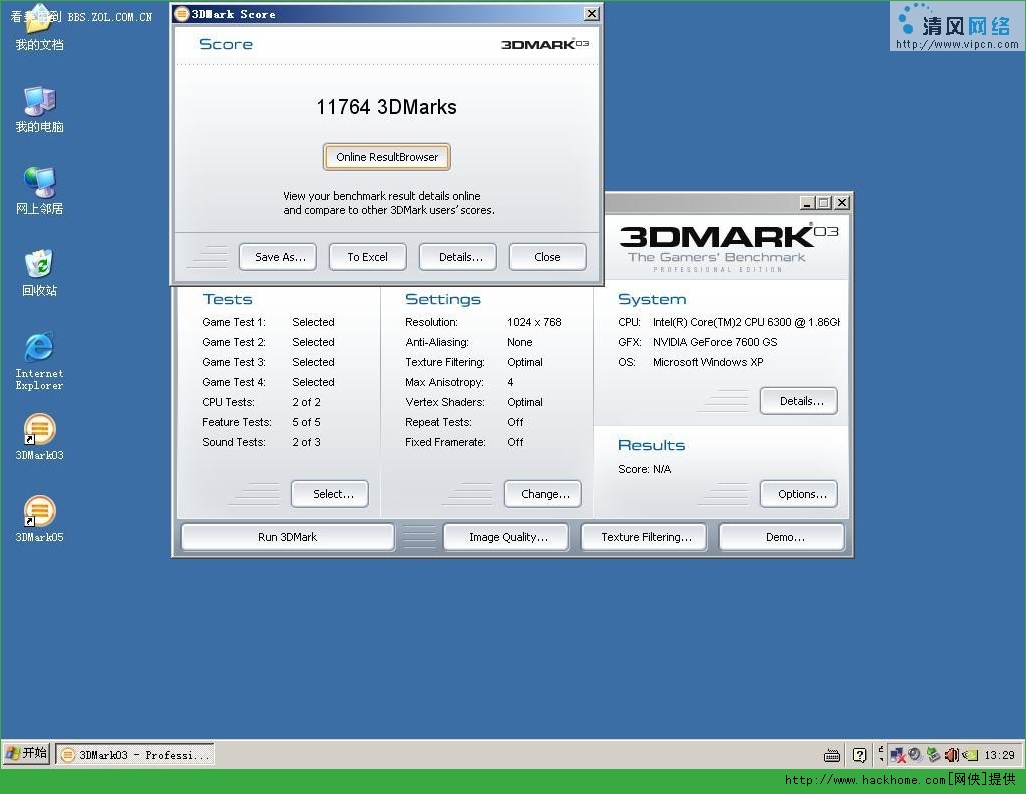
Task: Click the Resolution value 1024 x 768
Action: pyautogui.click(x=534, y=322)
